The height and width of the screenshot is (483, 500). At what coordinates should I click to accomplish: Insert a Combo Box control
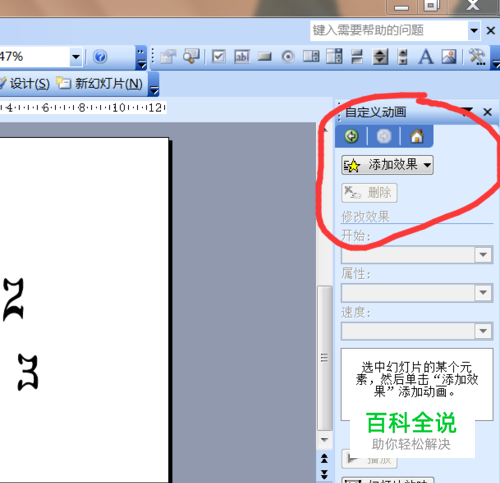pos(334,56)
